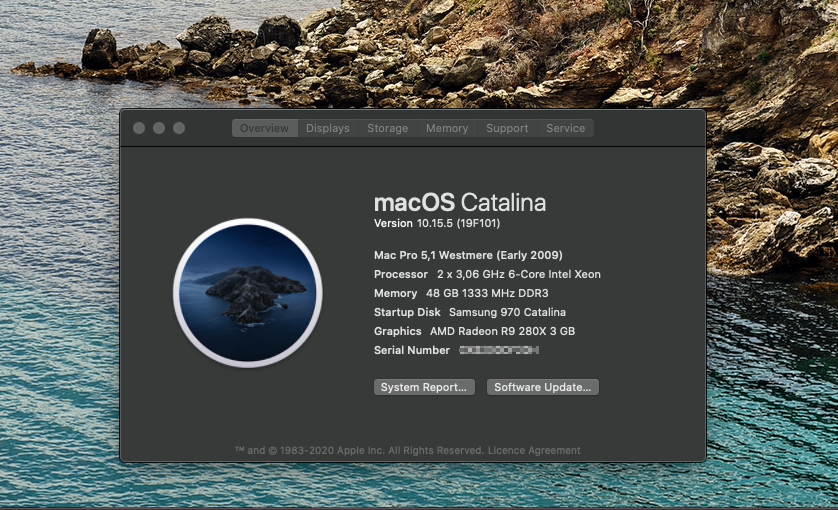
Task: Click the Software Update... button
Action: 542,387
